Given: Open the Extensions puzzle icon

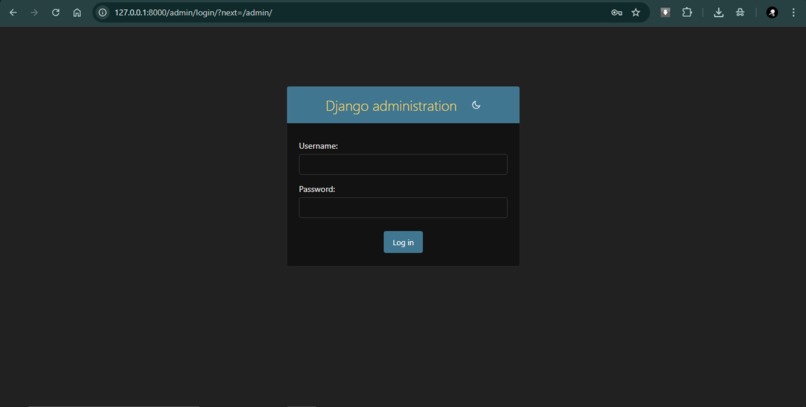Looking at the screenshot, I should click(687, 12).
